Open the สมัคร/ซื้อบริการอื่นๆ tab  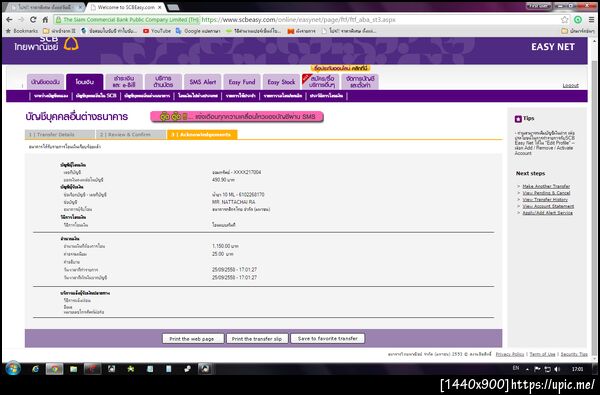(320, 82)
